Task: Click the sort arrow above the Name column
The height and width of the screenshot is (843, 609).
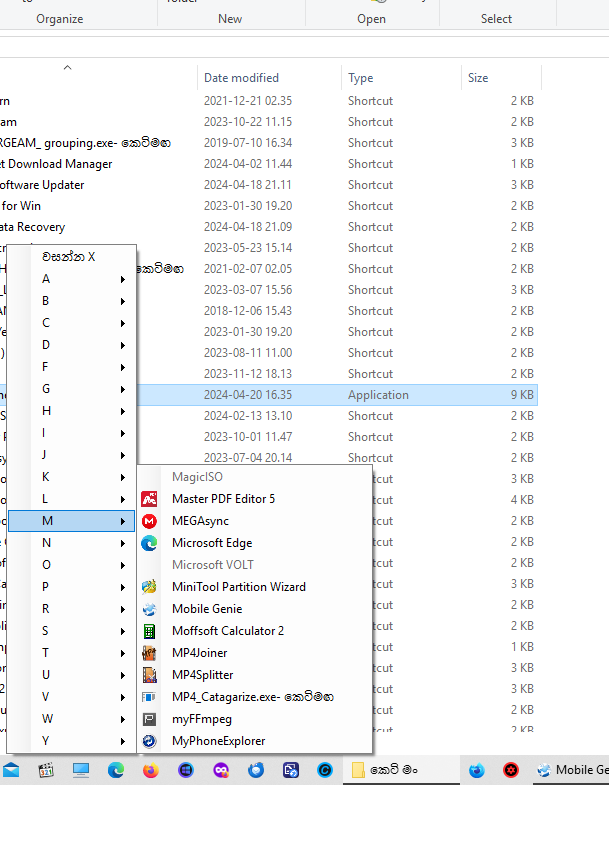Action: click(x=67, y=68)
